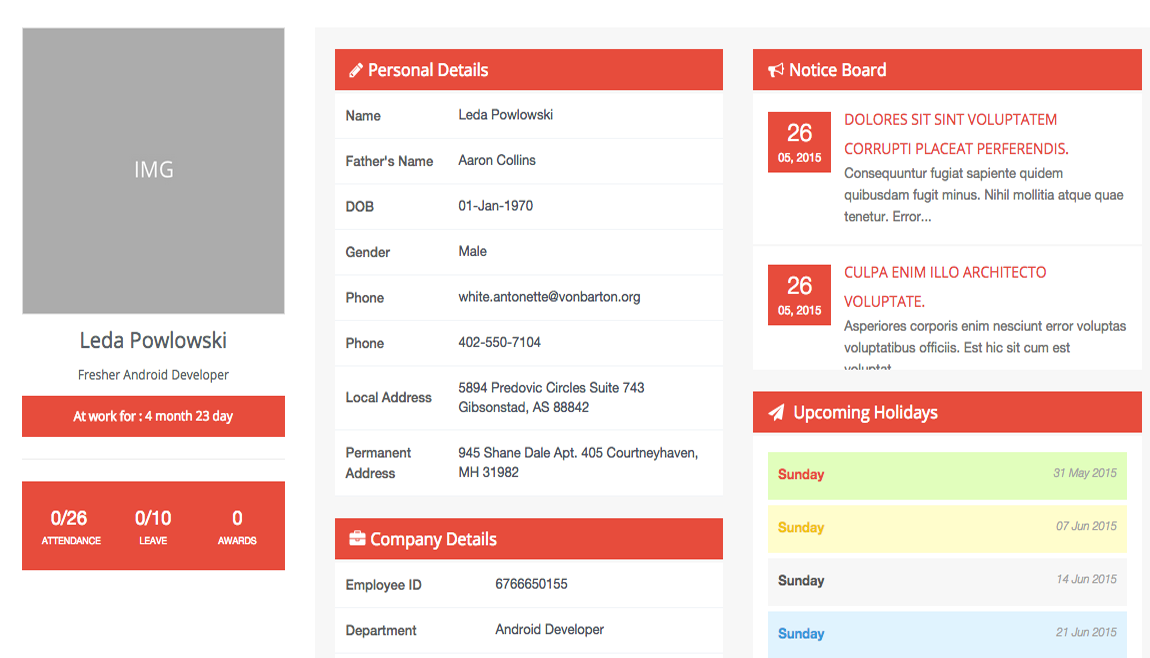This screenshot has width=1150, height=658.
Task: Select the blue 21 Jun 2015 holiday
Action: coord(946,633)
